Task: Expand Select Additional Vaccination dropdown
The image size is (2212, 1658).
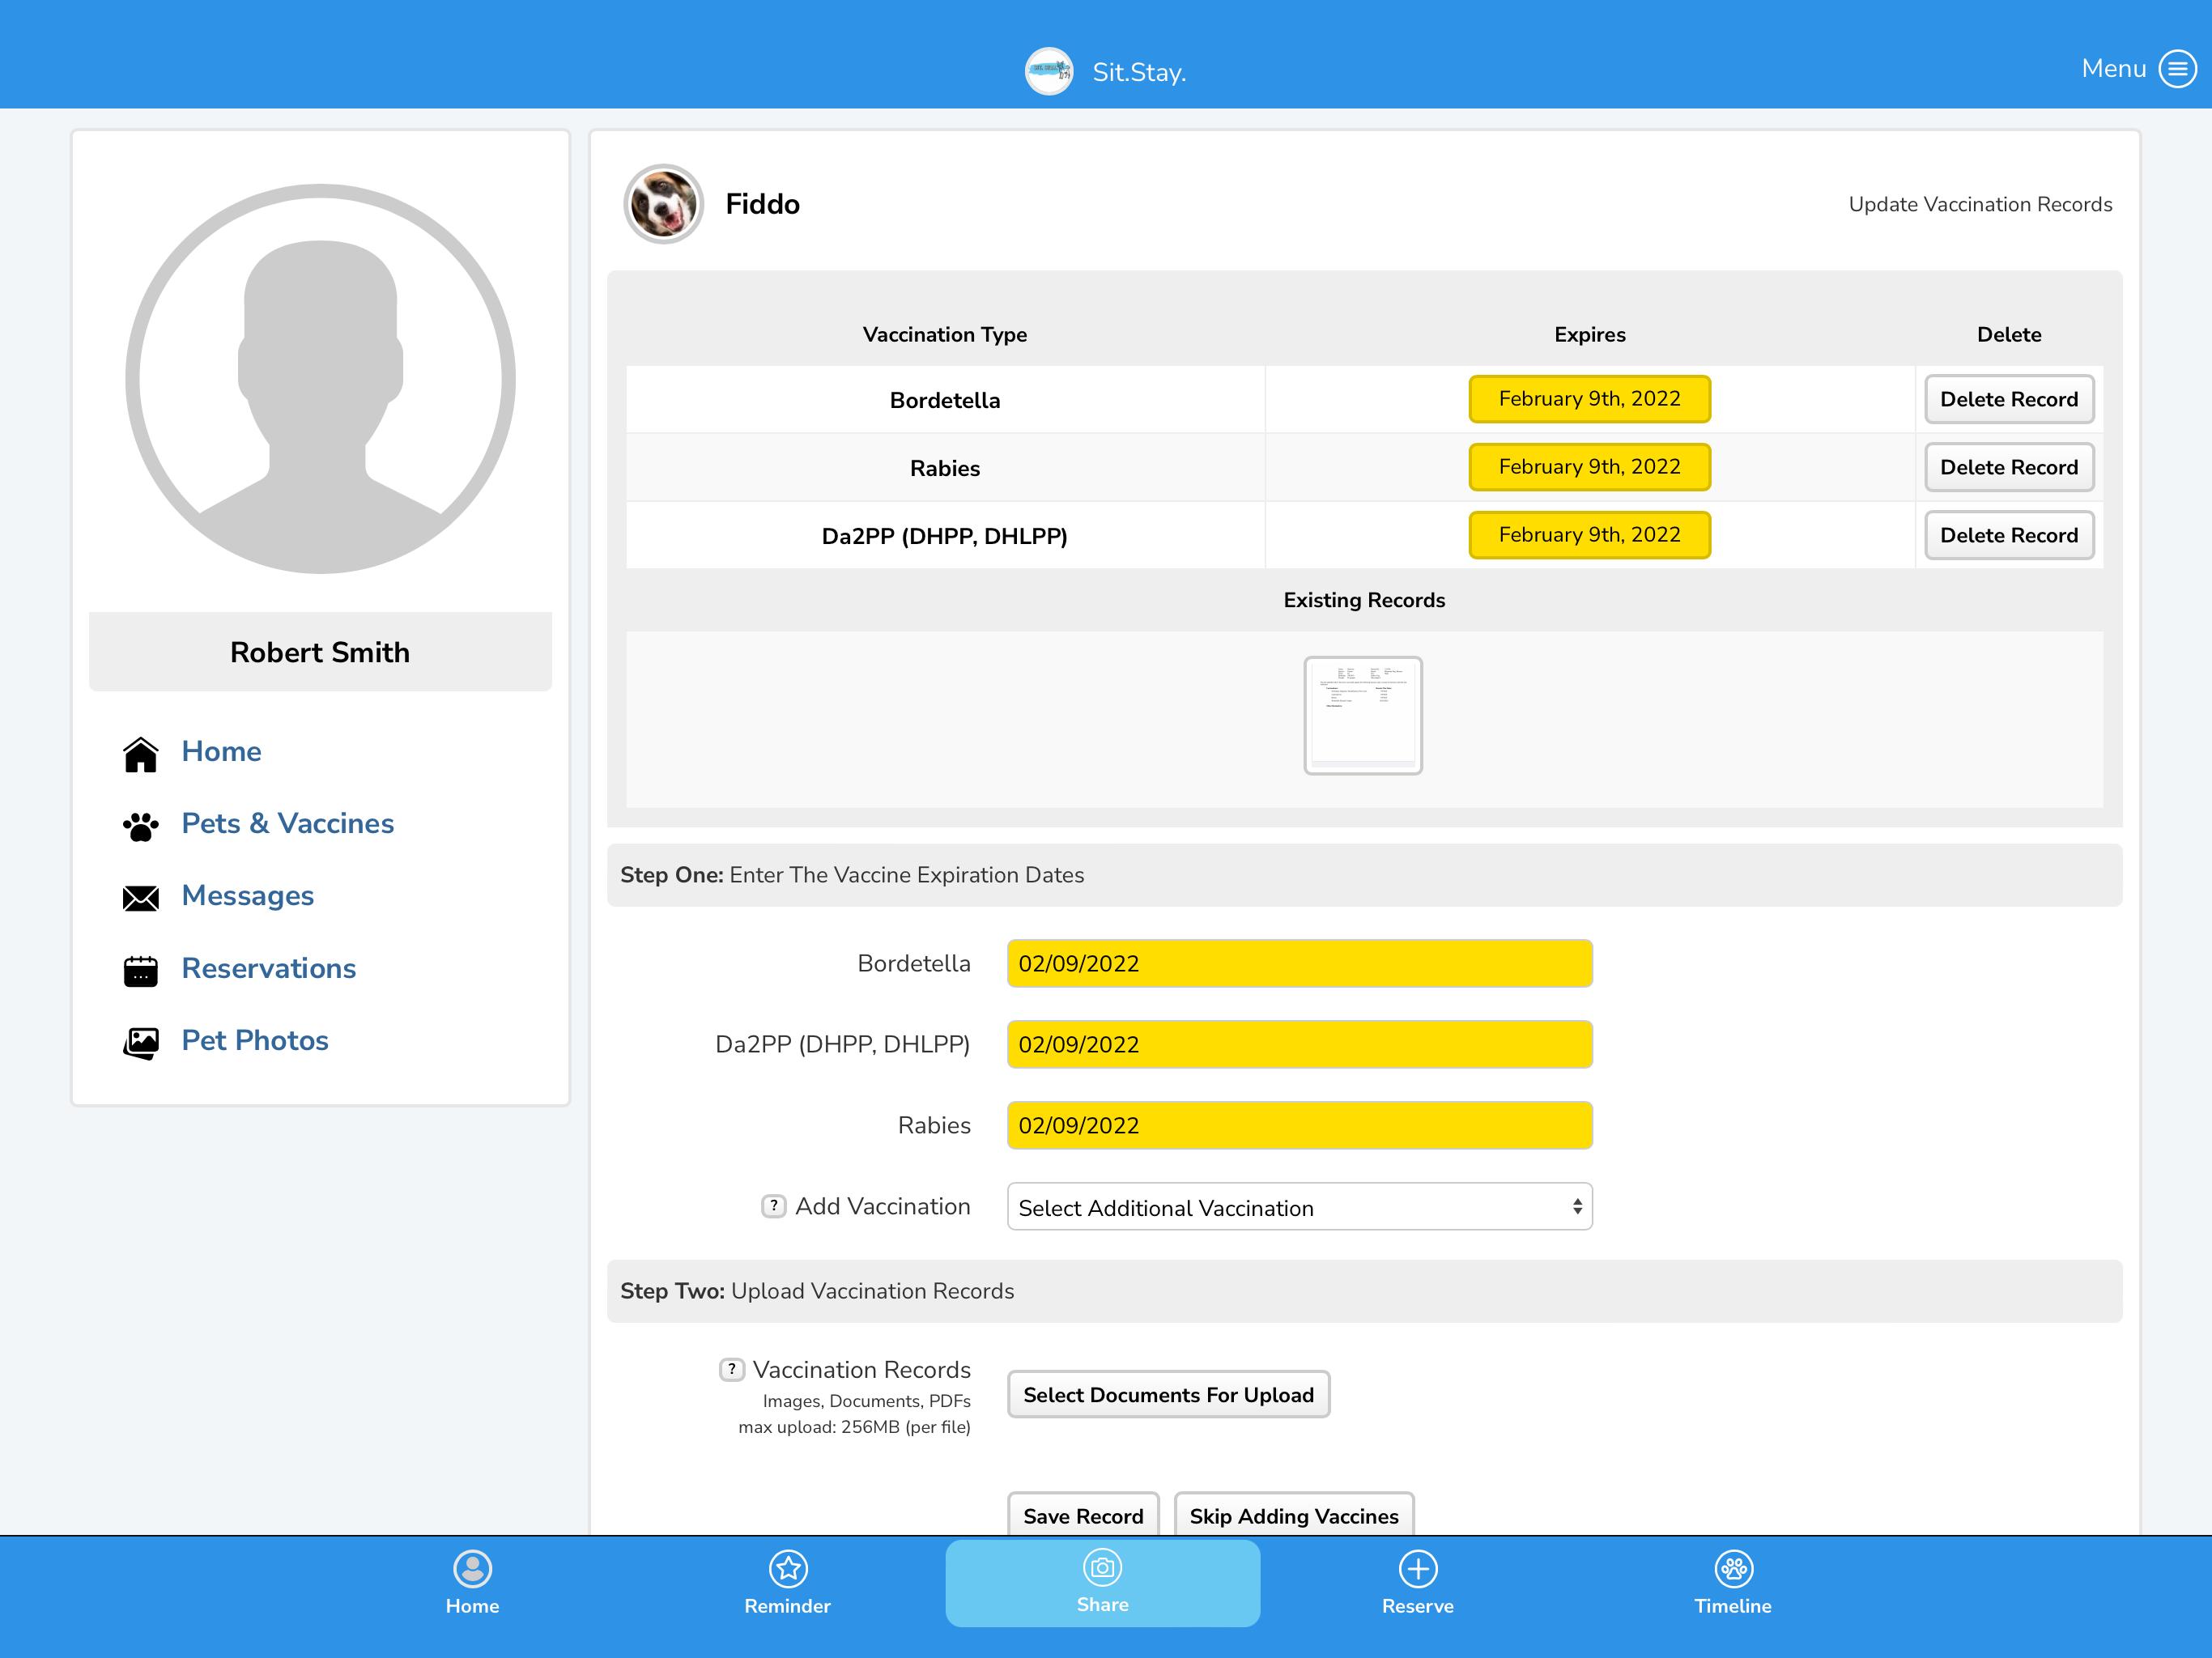Action: tap(1299, 1207)
